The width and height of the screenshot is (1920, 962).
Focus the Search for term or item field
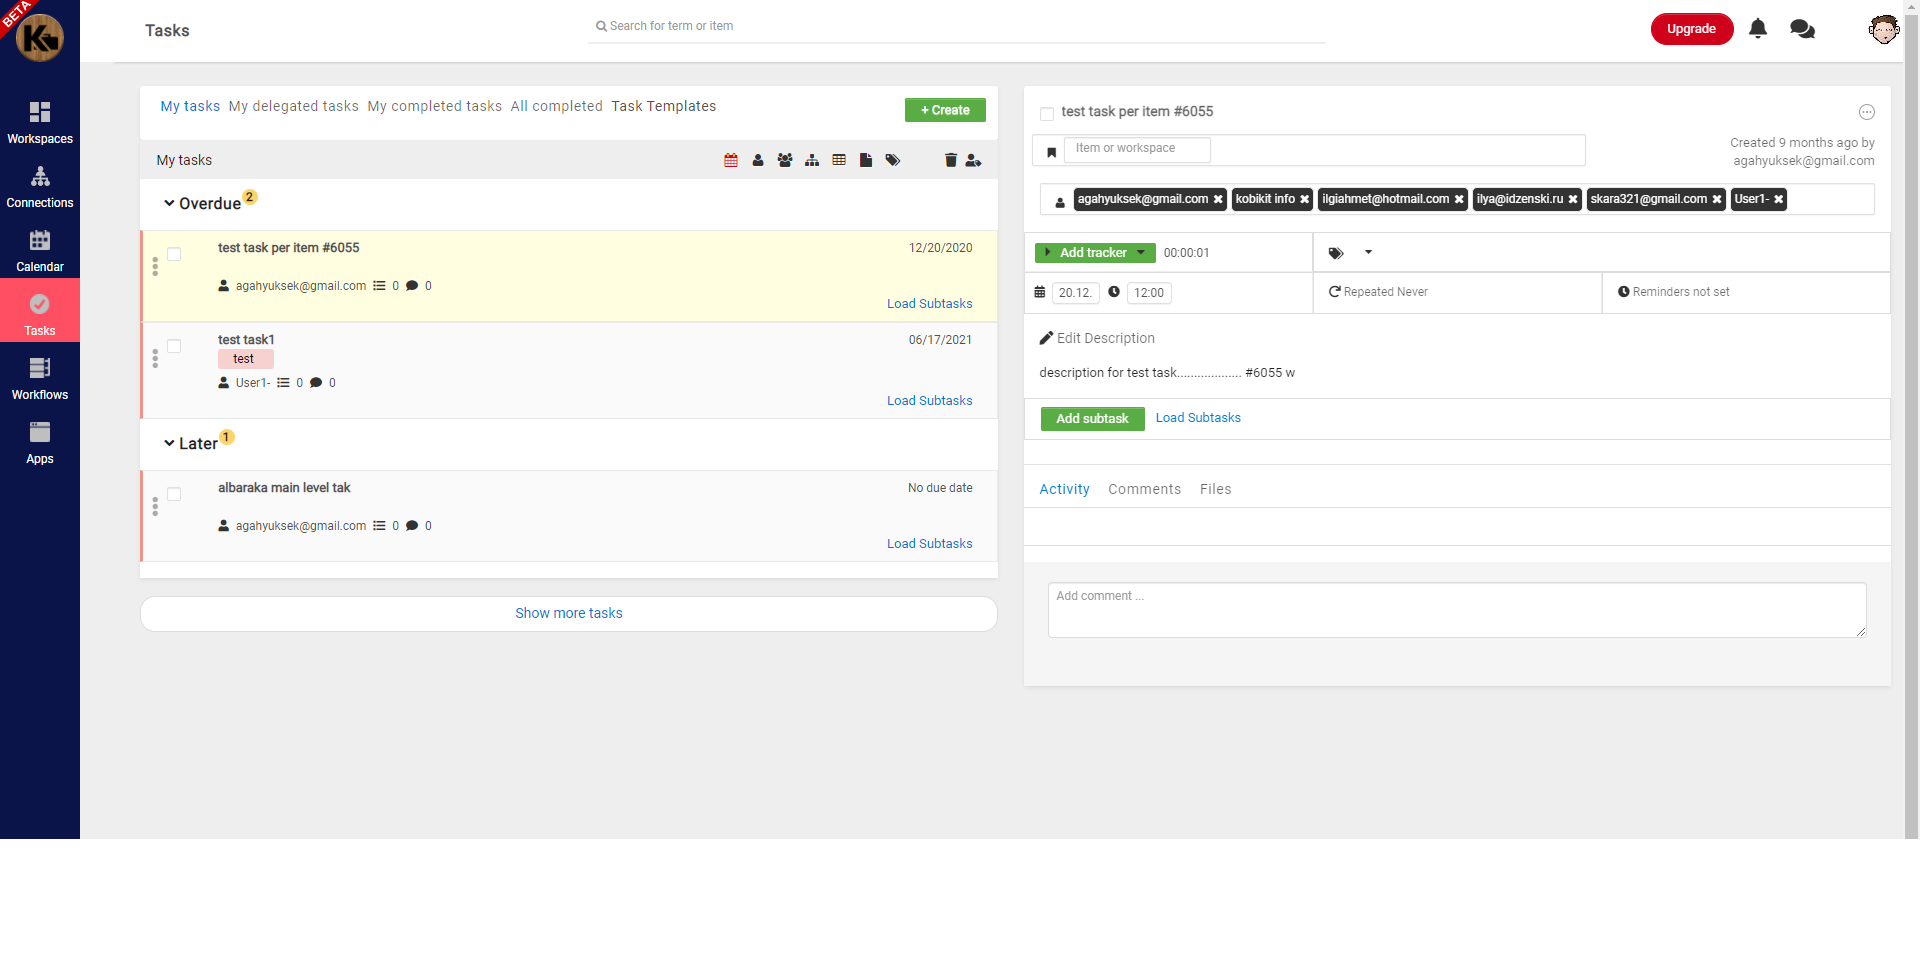956,27
